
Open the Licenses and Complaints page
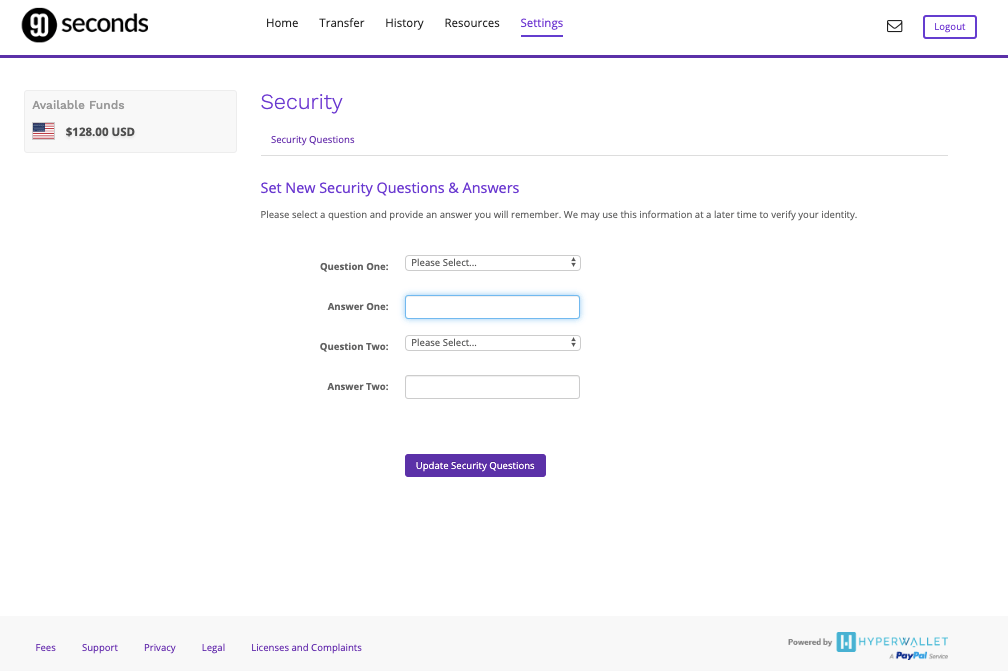[x=306, y=647]
